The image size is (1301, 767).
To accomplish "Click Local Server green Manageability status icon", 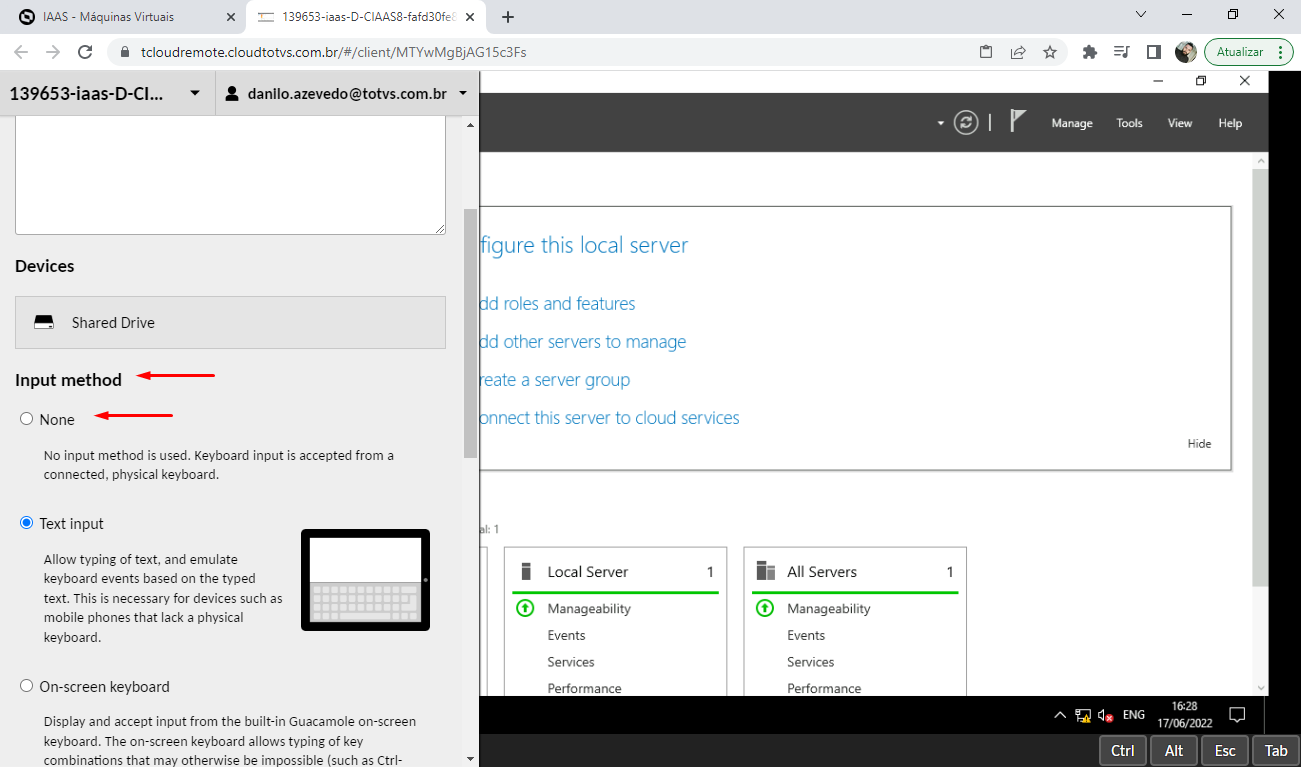I will [x=525, y=608].
